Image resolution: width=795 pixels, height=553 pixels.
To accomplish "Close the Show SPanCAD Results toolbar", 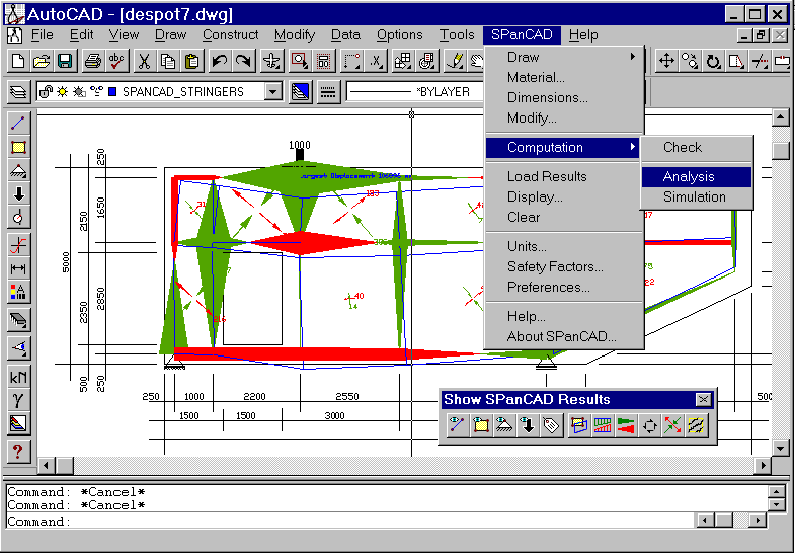I will [x=703, y=399].
